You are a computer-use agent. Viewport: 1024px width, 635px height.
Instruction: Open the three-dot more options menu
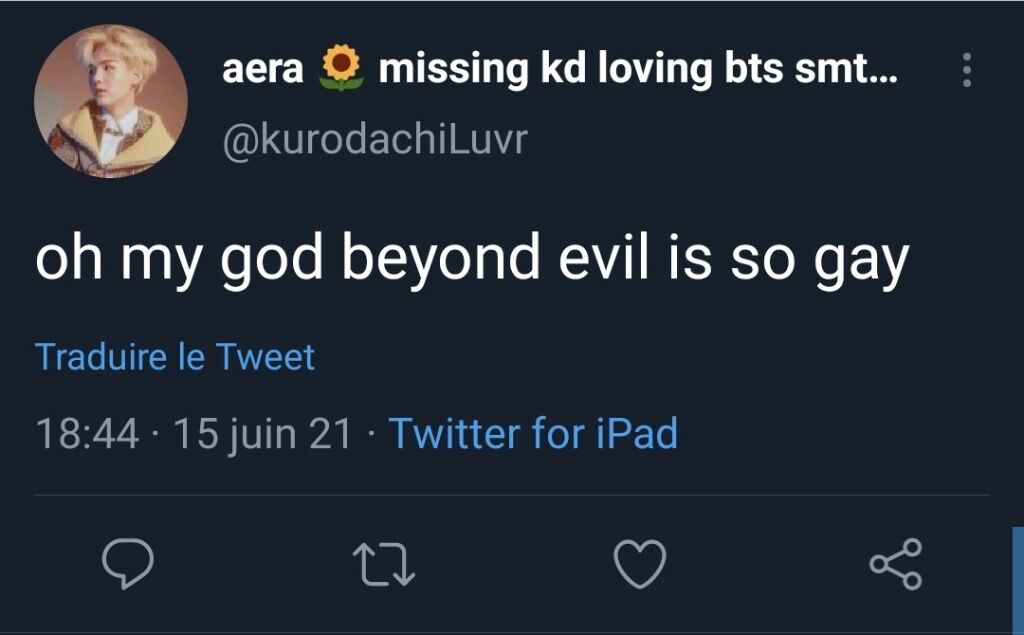pyautogui.click(x=967, y=70)
